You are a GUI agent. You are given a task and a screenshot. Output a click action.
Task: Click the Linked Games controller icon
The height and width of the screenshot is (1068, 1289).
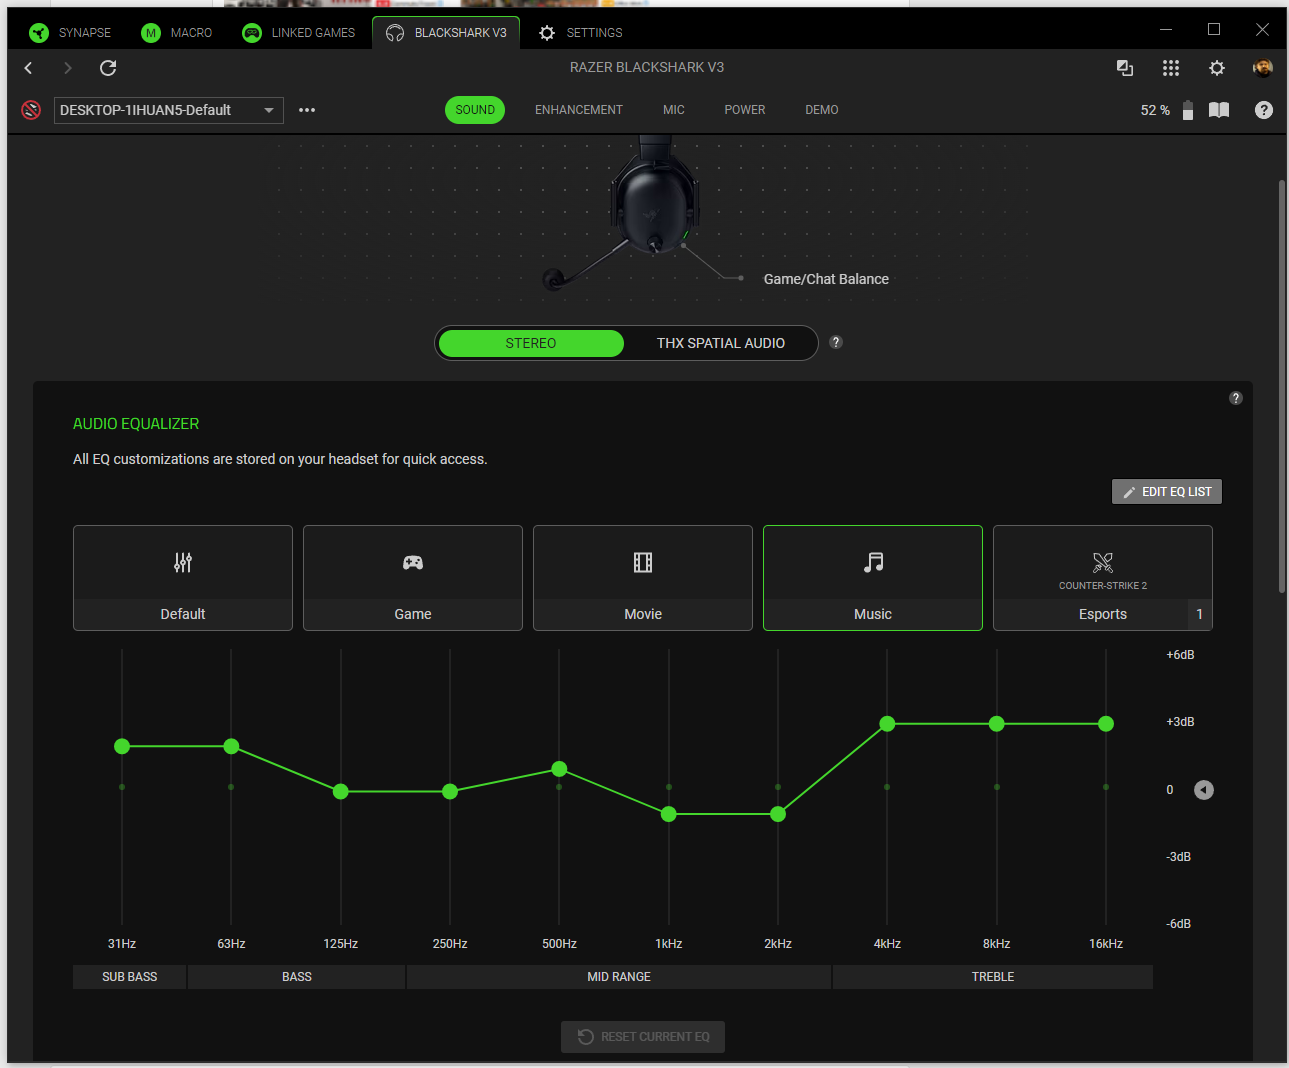tap(252, 33)
